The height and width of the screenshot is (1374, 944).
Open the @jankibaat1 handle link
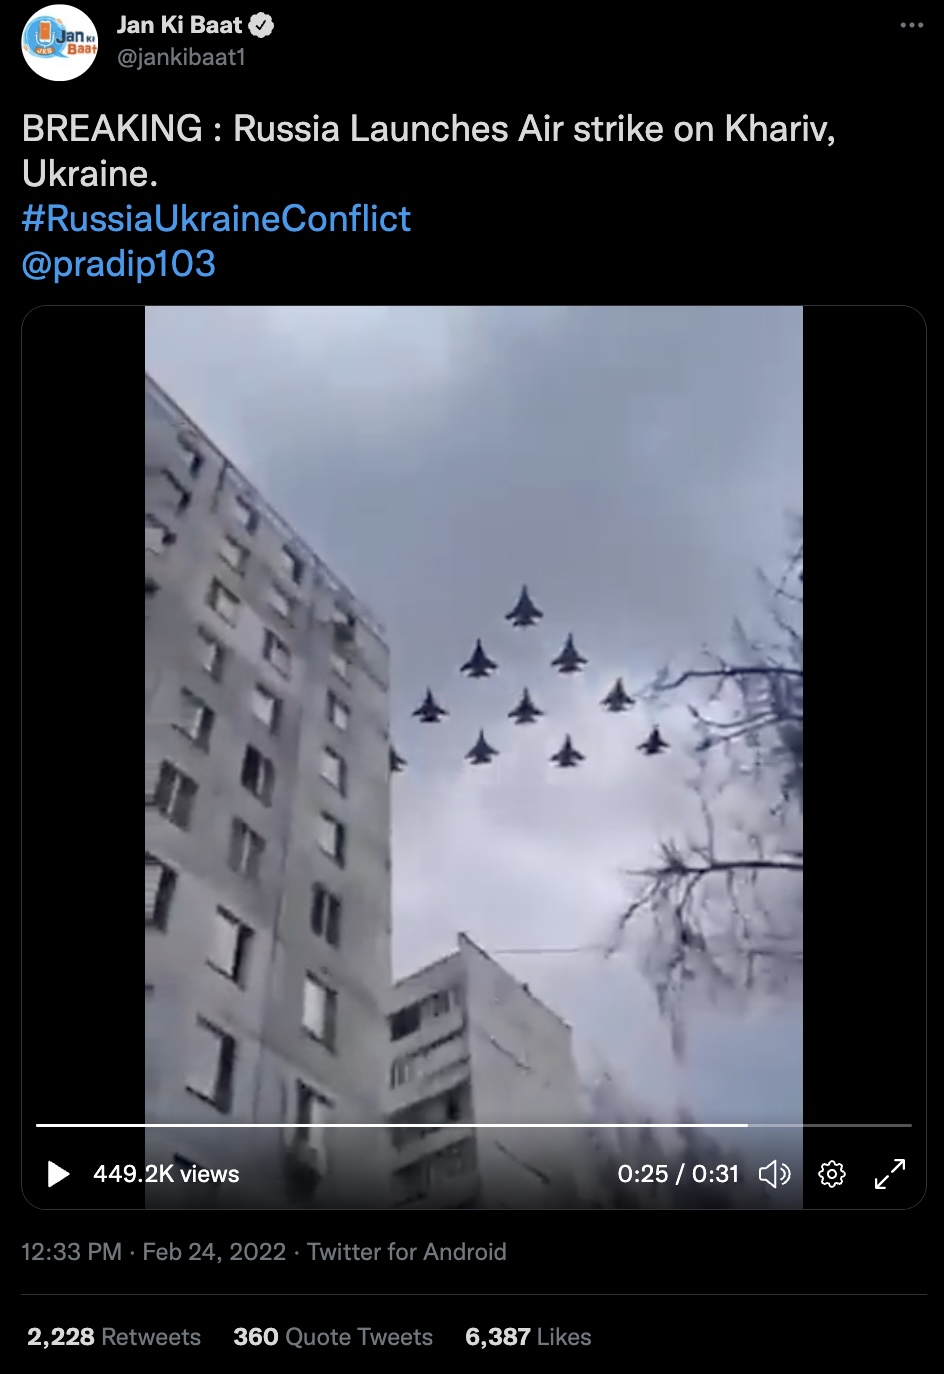coord(181,58)
